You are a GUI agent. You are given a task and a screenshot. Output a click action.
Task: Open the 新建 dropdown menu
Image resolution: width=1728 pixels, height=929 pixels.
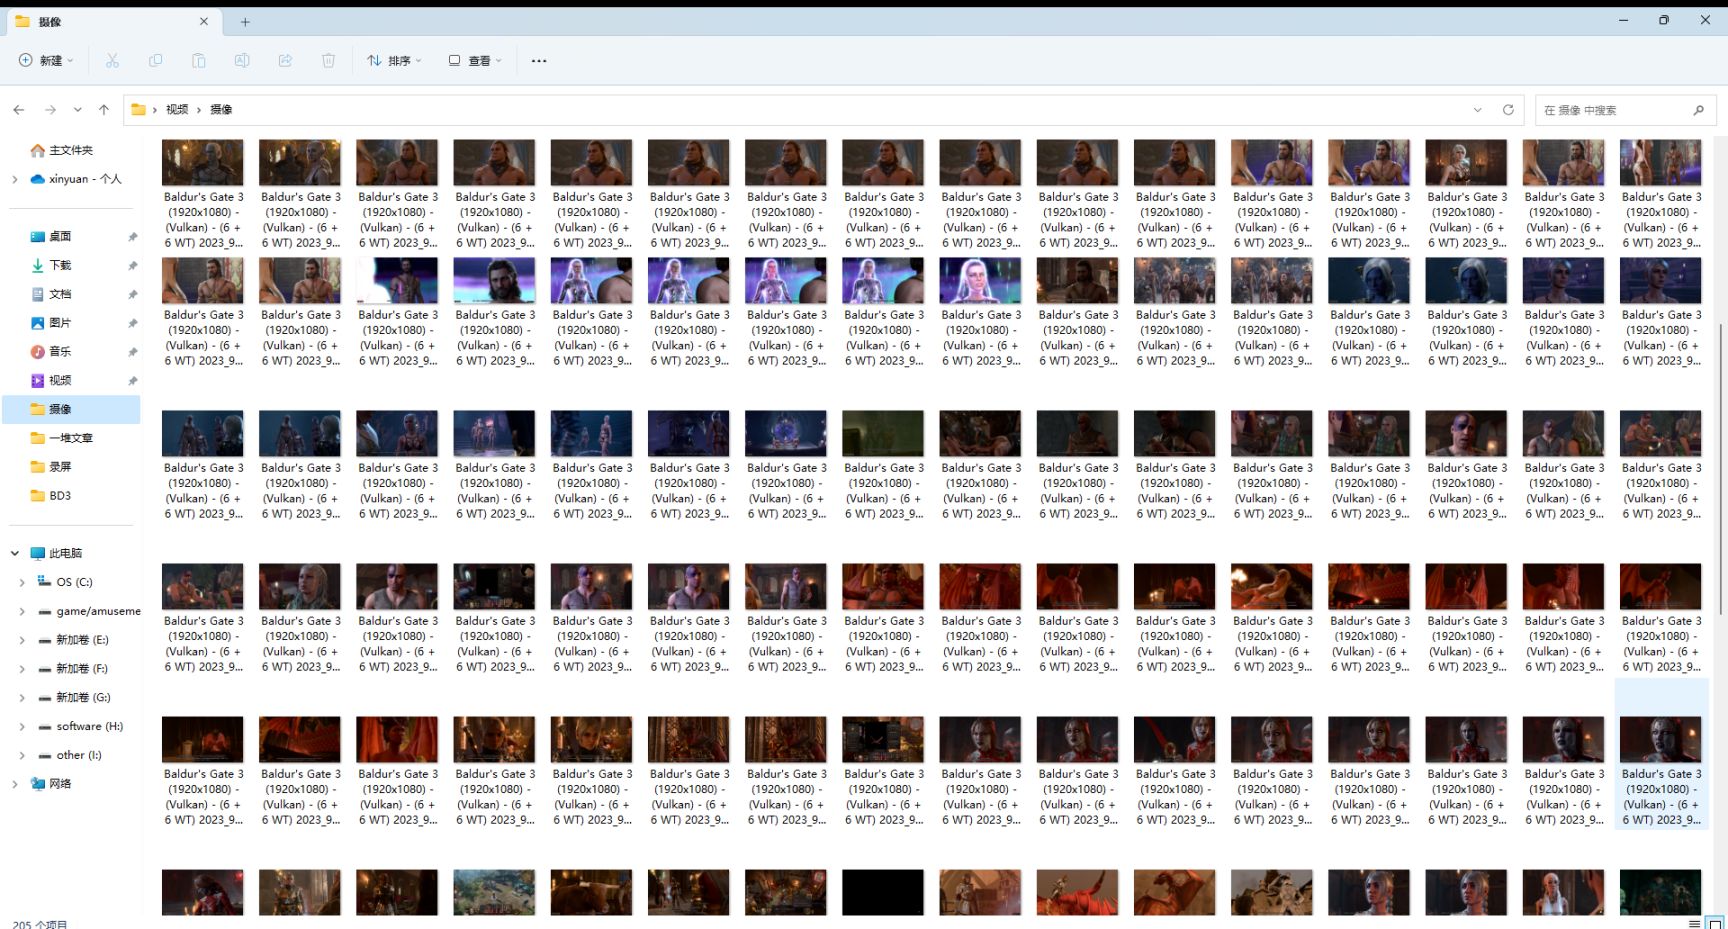pyautogui.click(x=46, y=61)
